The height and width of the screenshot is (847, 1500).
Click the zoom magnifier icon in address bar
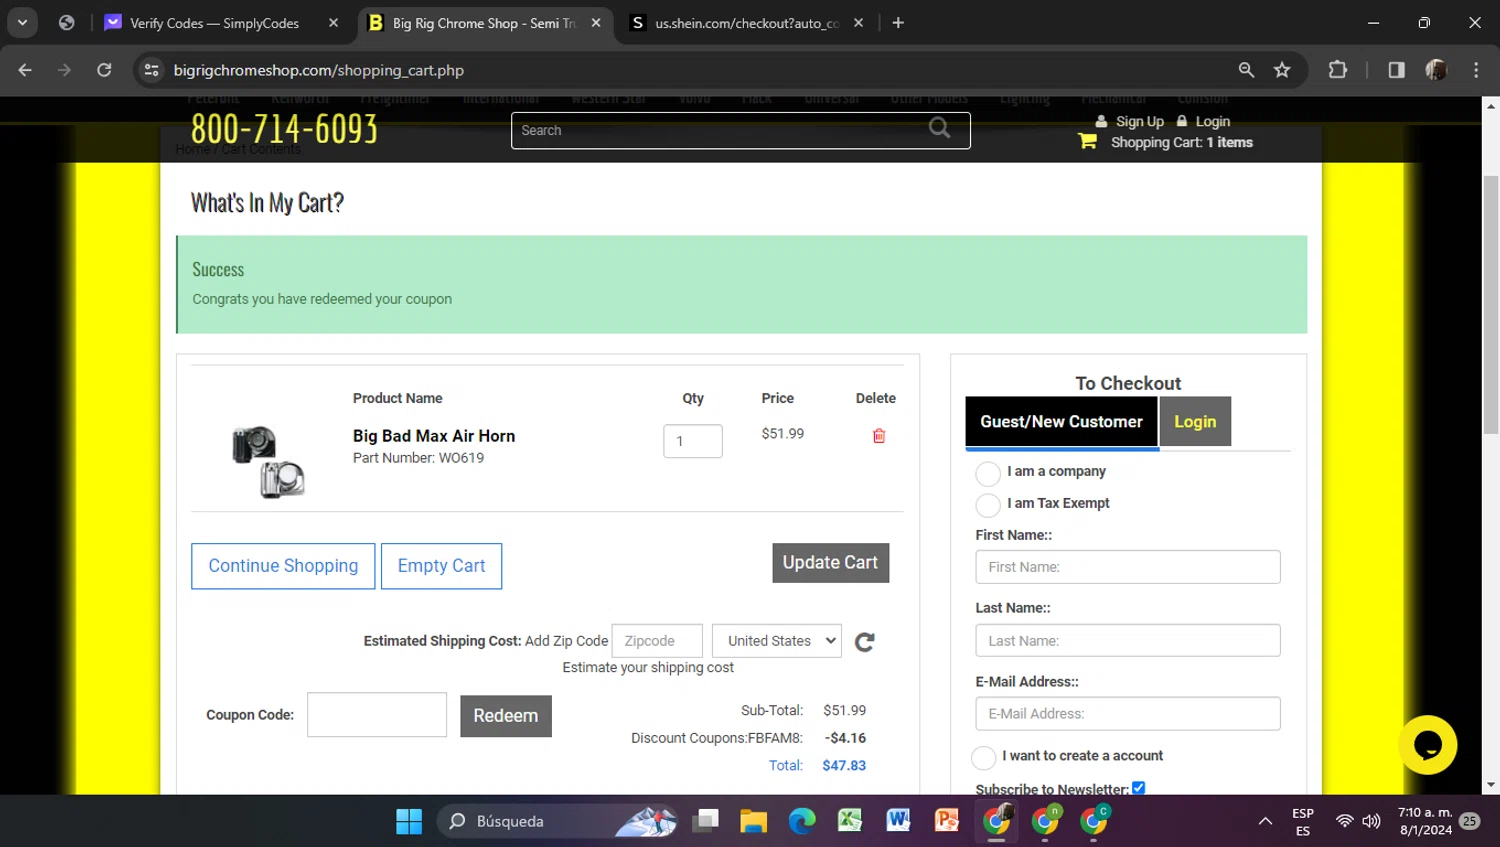[1246, 70]
